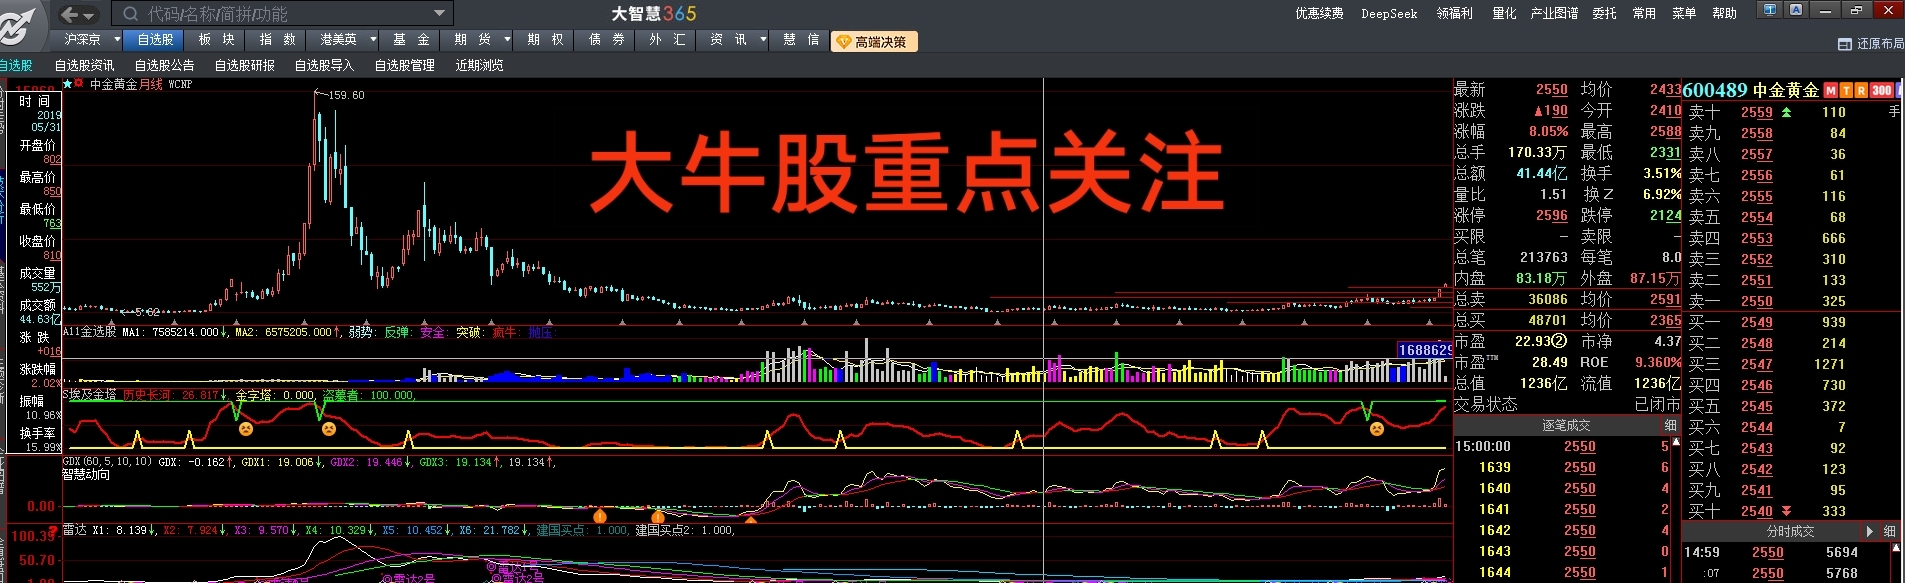Open the 板块 tab

coord(216,40)
